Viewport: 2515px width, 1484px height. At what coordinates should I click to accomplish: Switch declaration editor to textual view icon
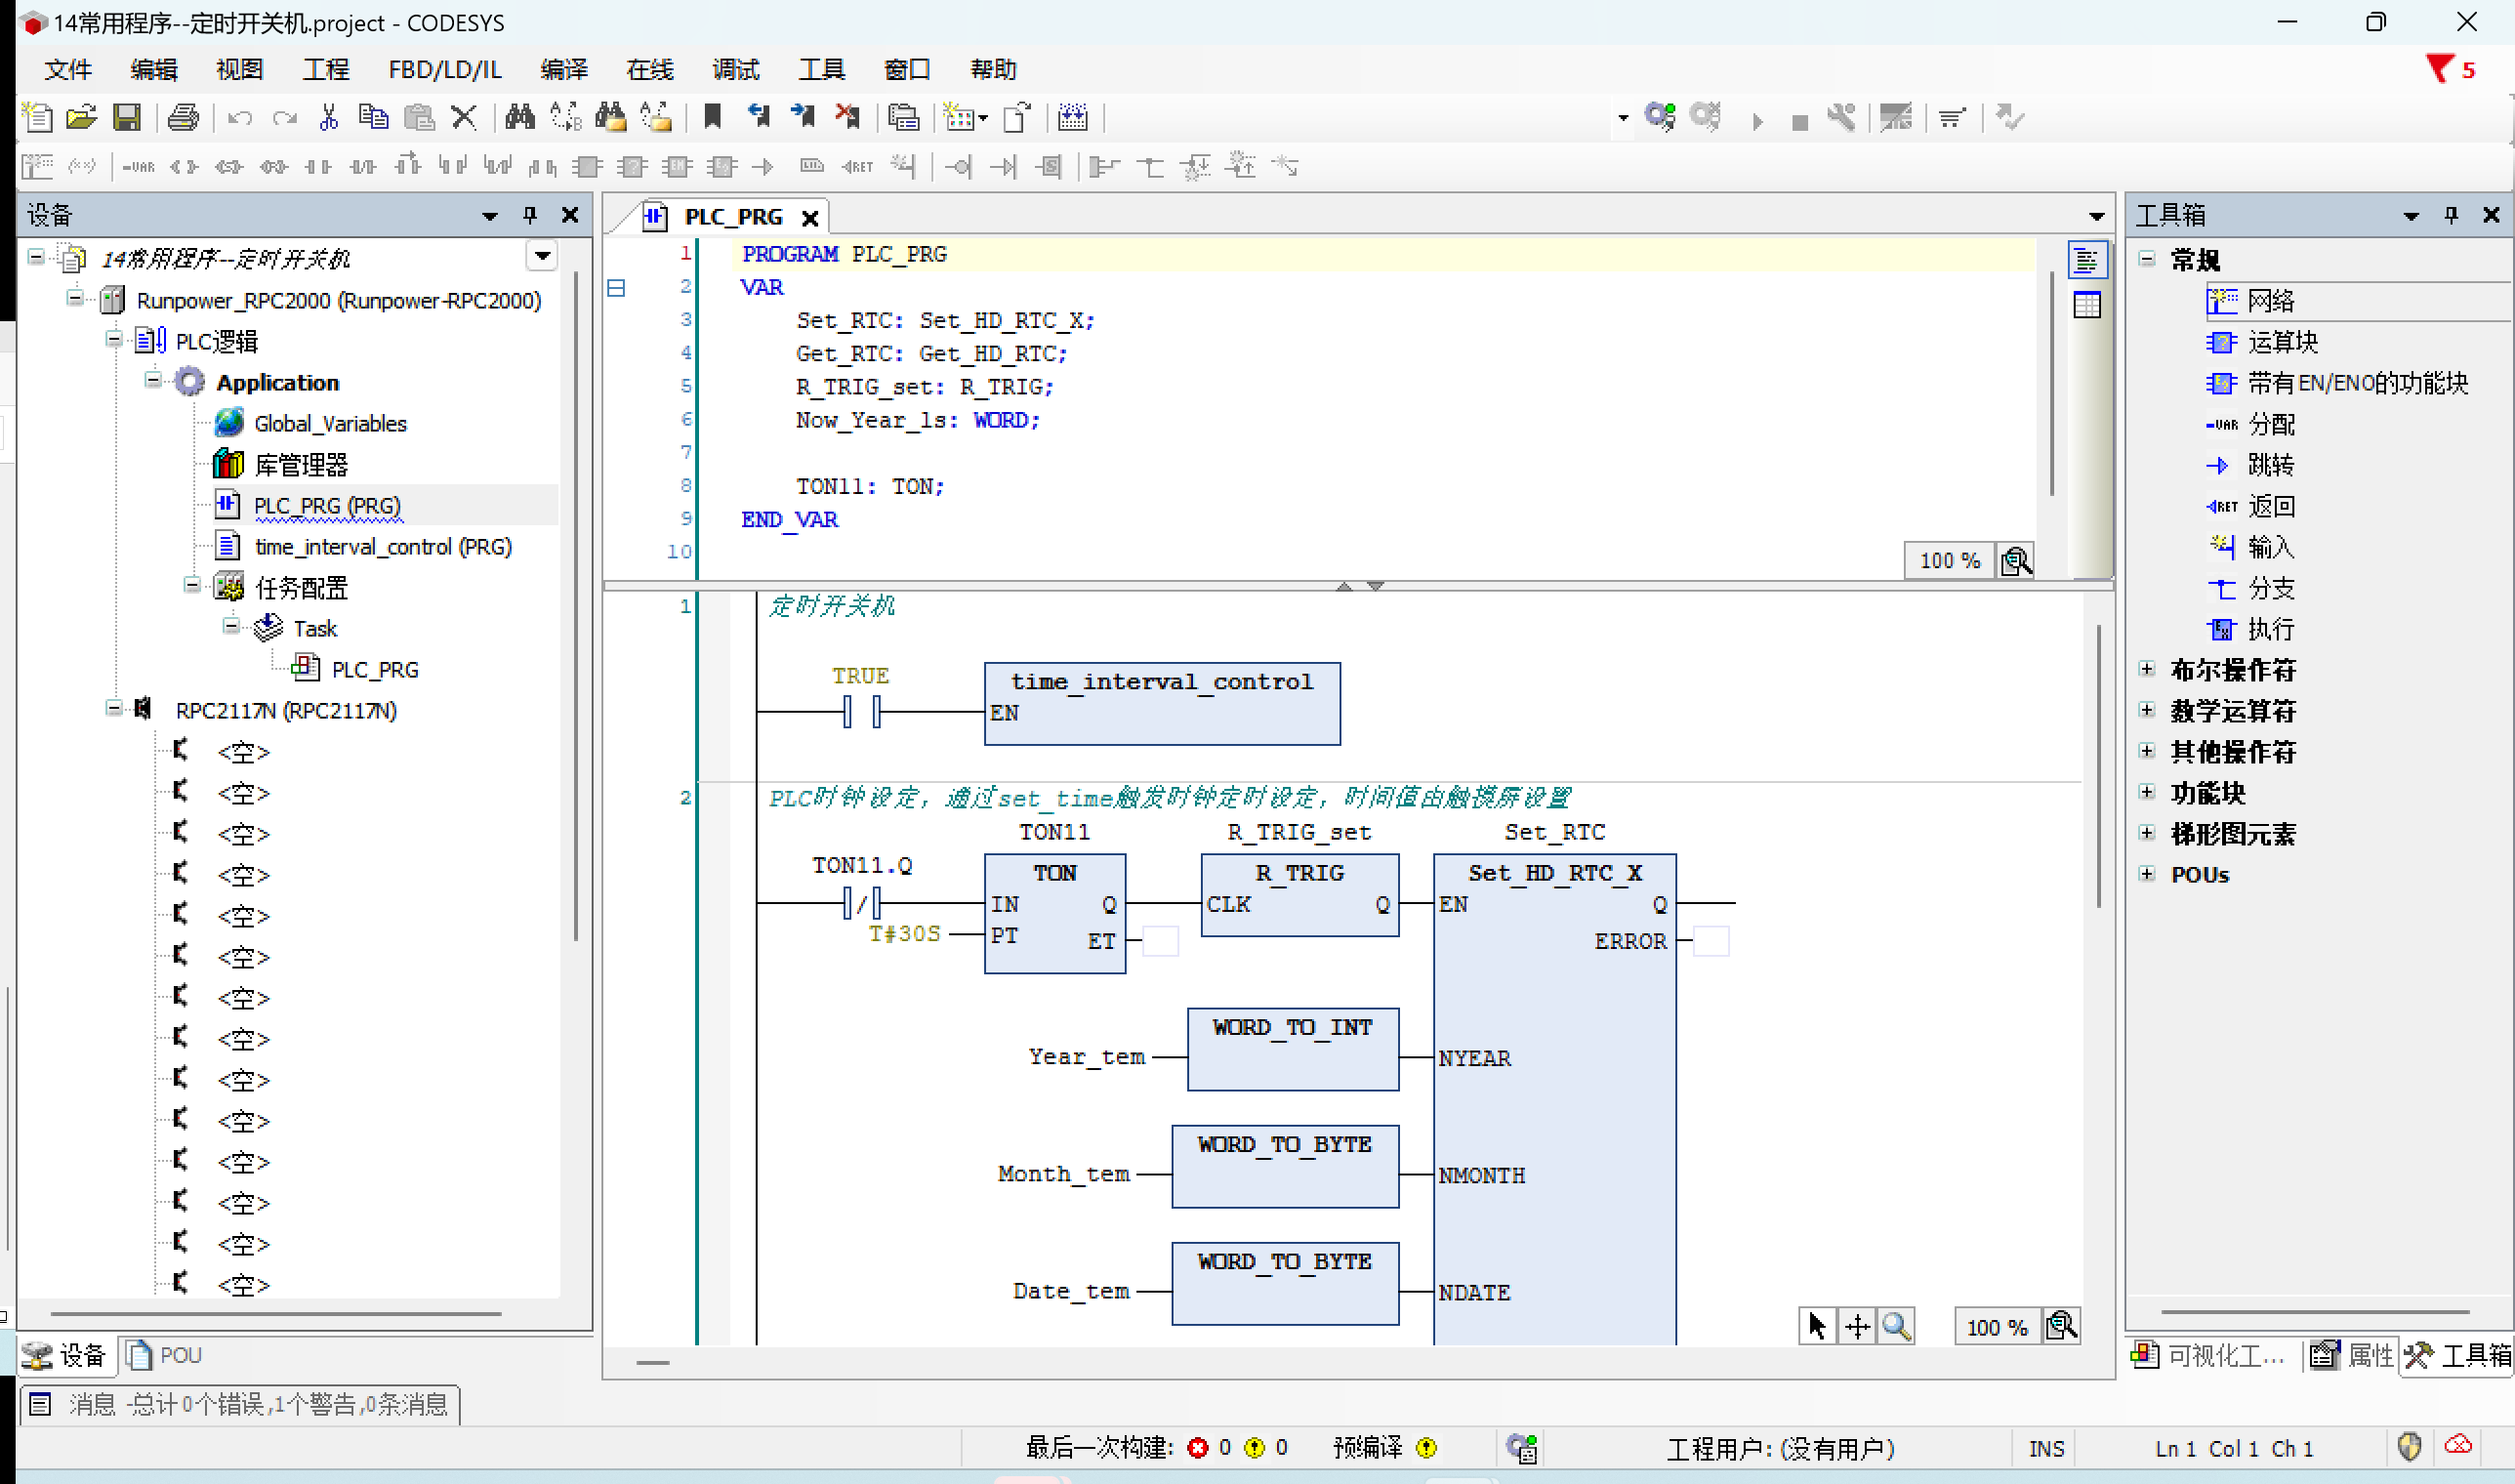point(2087,261)
